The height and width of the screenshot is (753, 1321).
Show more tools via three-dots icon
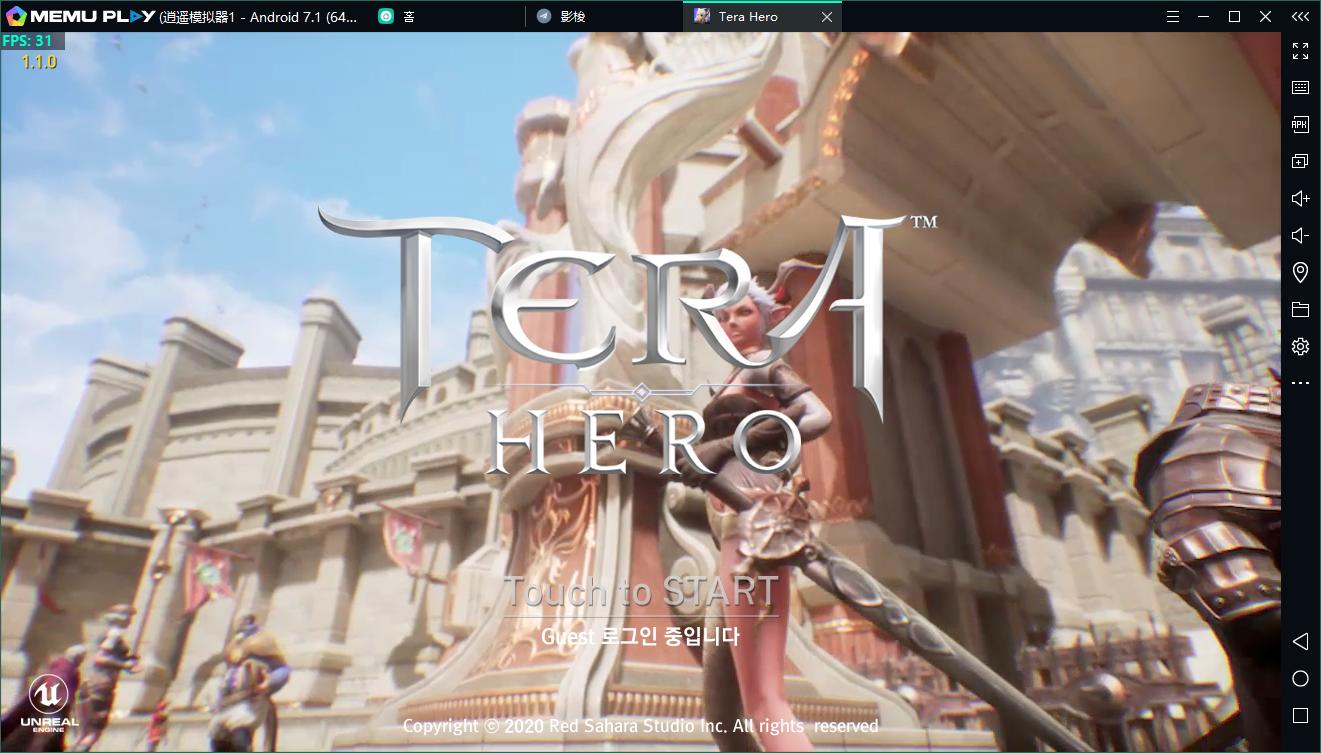1300,383
